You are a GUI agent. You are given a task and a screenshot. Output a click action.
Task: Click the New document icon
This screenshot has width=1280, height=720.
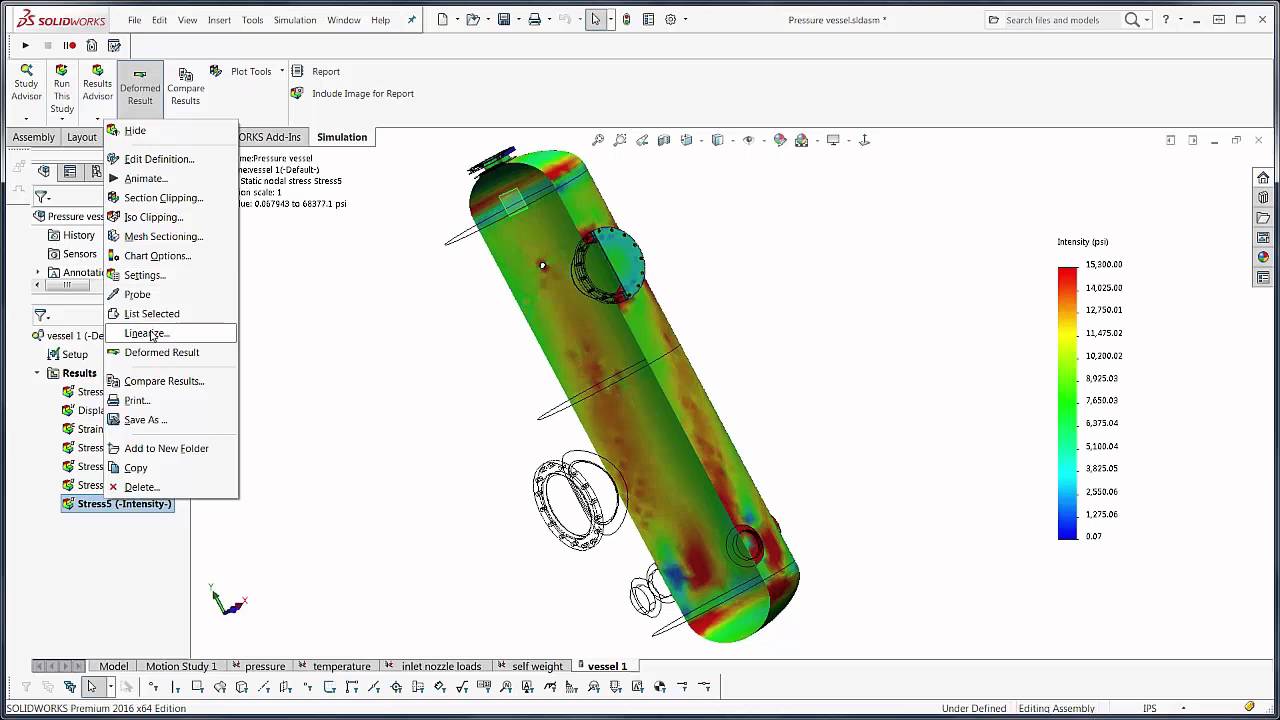tap(443, 19)
